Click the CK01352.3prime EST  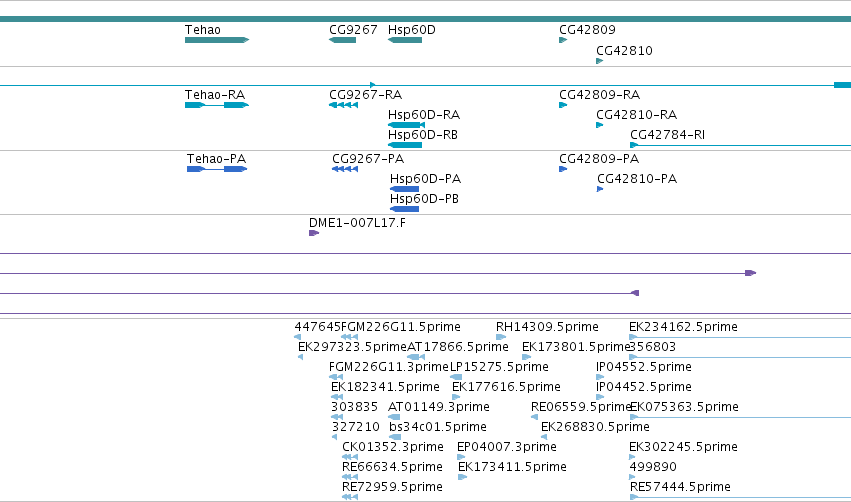pos(350,457)
